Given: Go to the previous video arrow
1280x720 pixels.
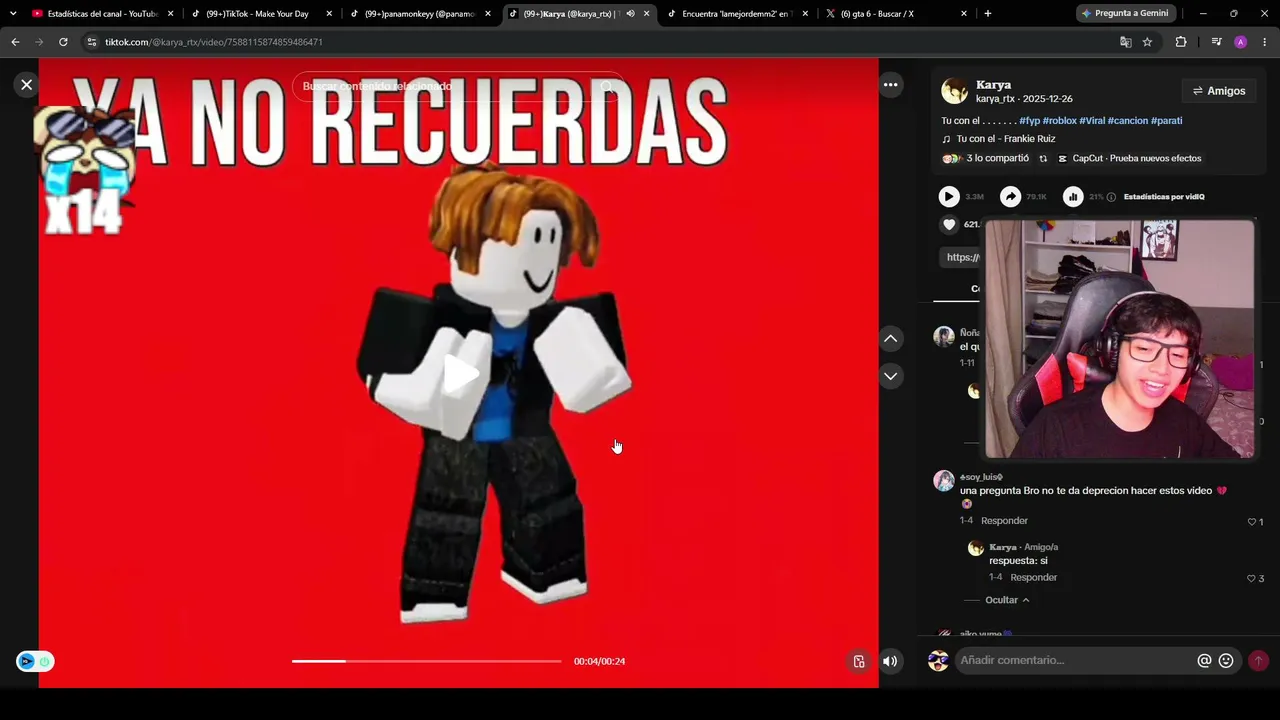Looking at the screenshot, I should 890,339.
